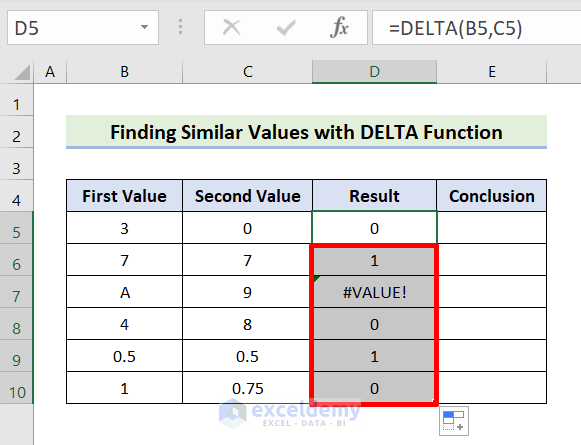The image size is (581, 445).
Task: Select Second Value cell containing 9
Action: 248,292
